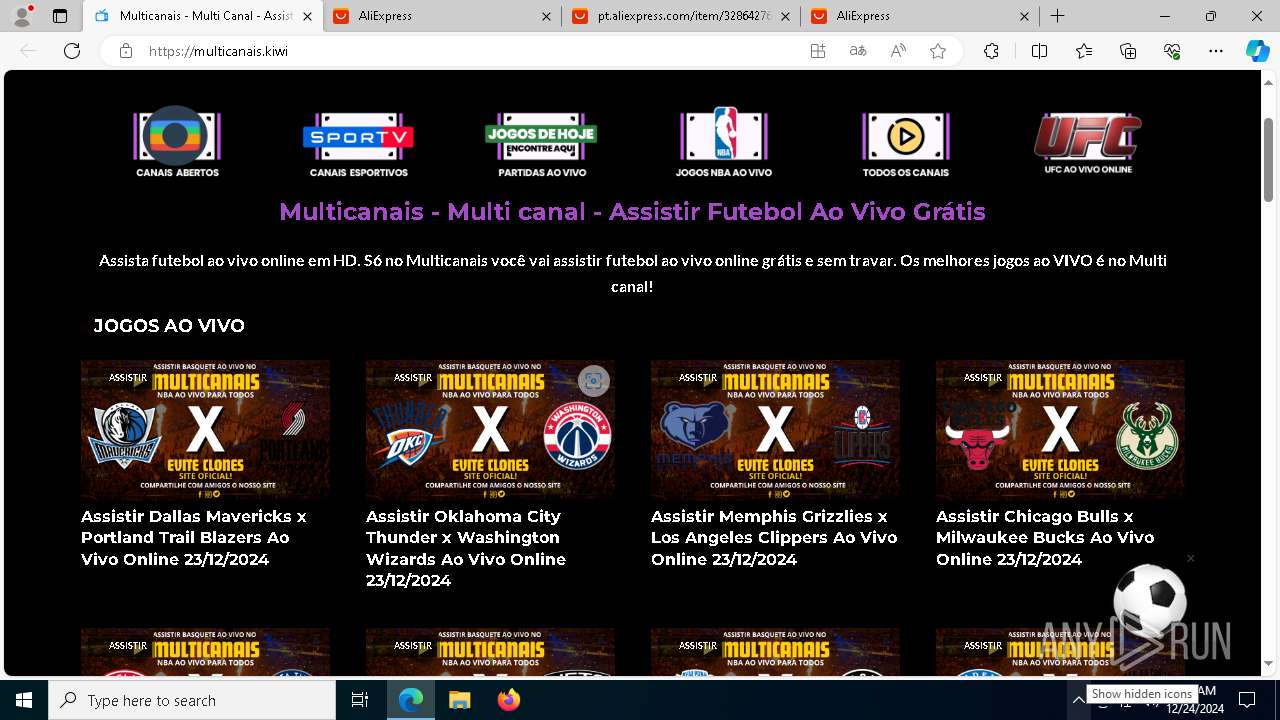1280x720 pixels.
Task: Go back to the previous page
Action: (x=28, y=51)
